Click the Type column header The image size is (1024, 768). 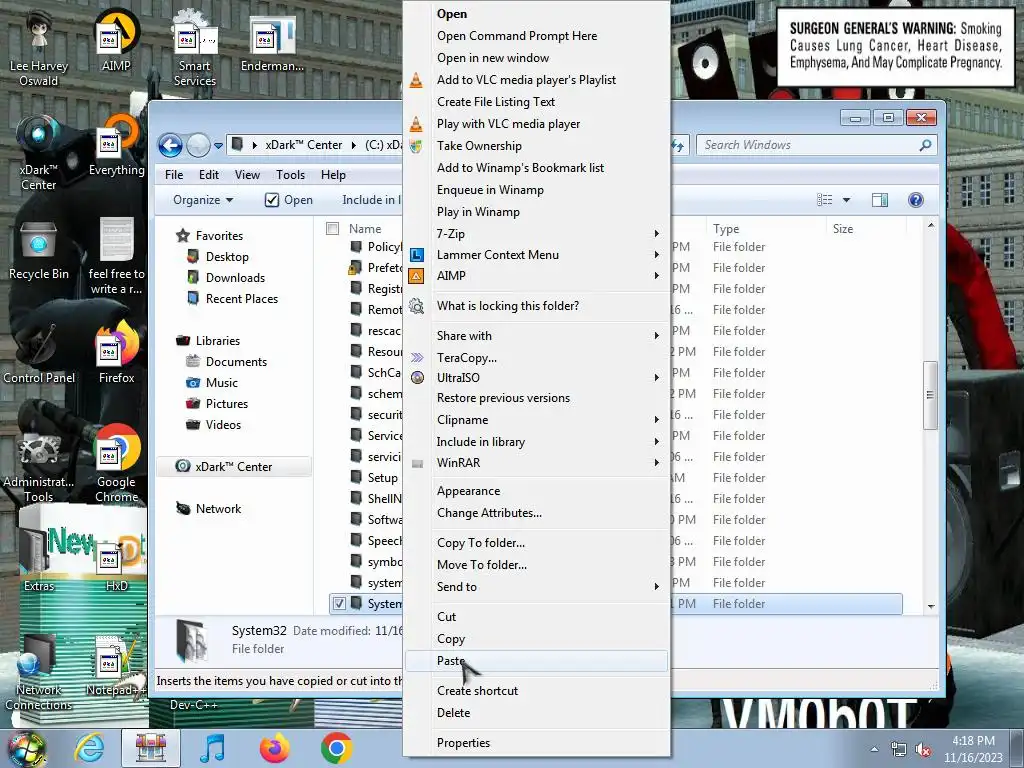pos(765,229)
